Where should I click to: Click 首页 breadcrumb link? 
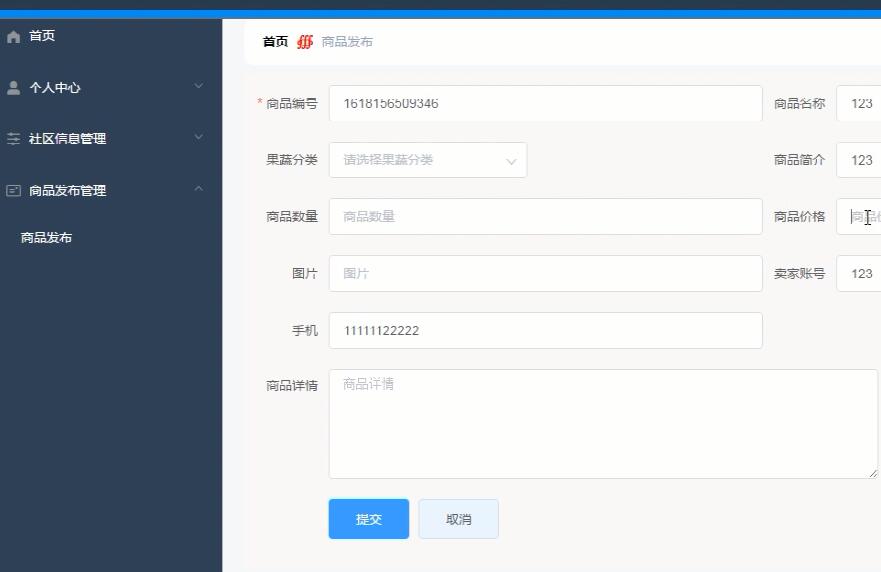[275, 42]
